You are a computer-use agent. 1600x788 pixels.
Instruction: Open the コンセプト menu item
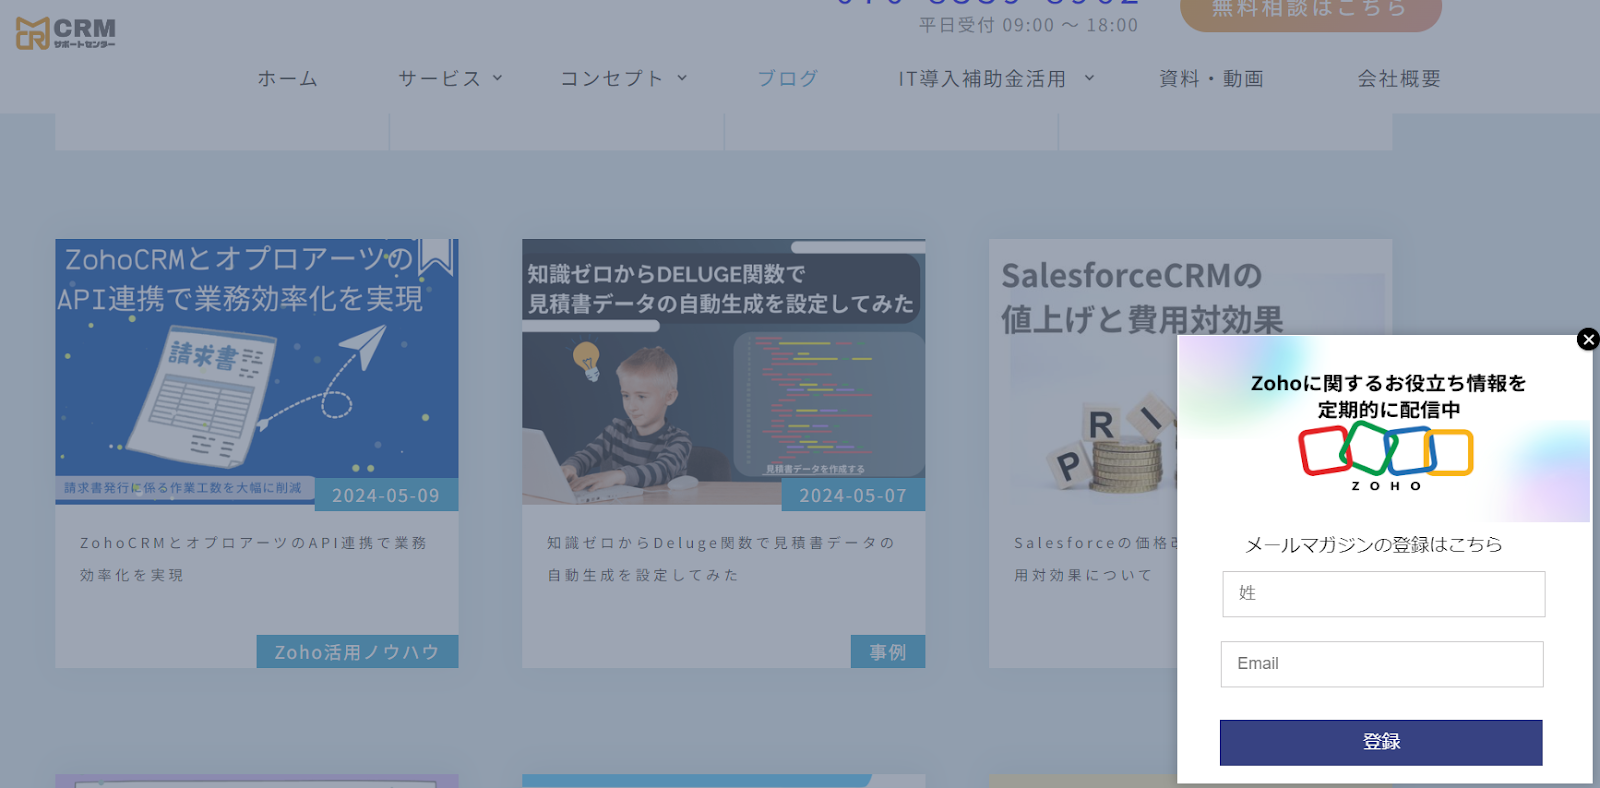click(612, 78)
